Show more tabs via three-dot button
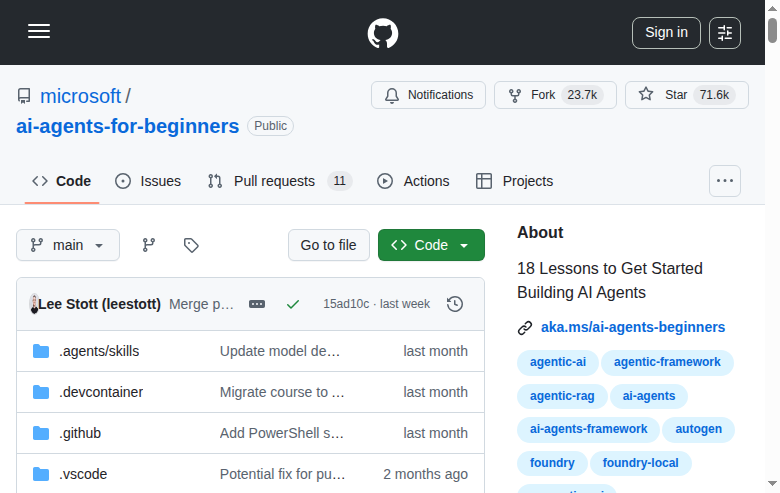 tap(725, 181)
